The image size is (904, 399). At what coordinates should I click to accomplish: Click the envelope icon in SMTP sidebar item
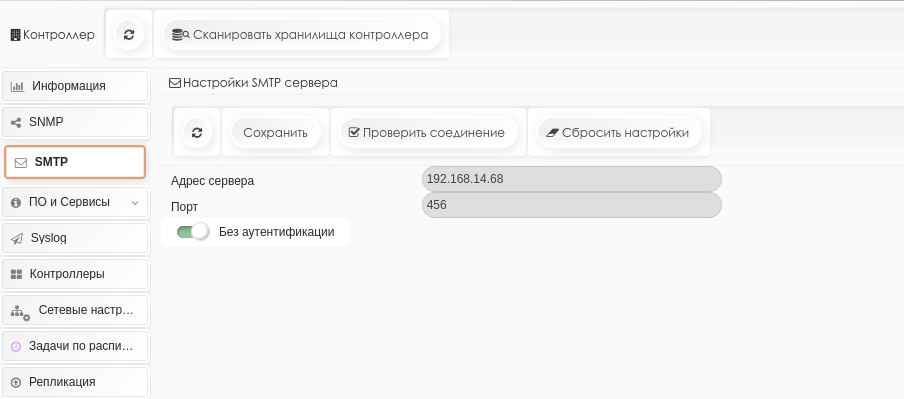click(x=21, y=163)
